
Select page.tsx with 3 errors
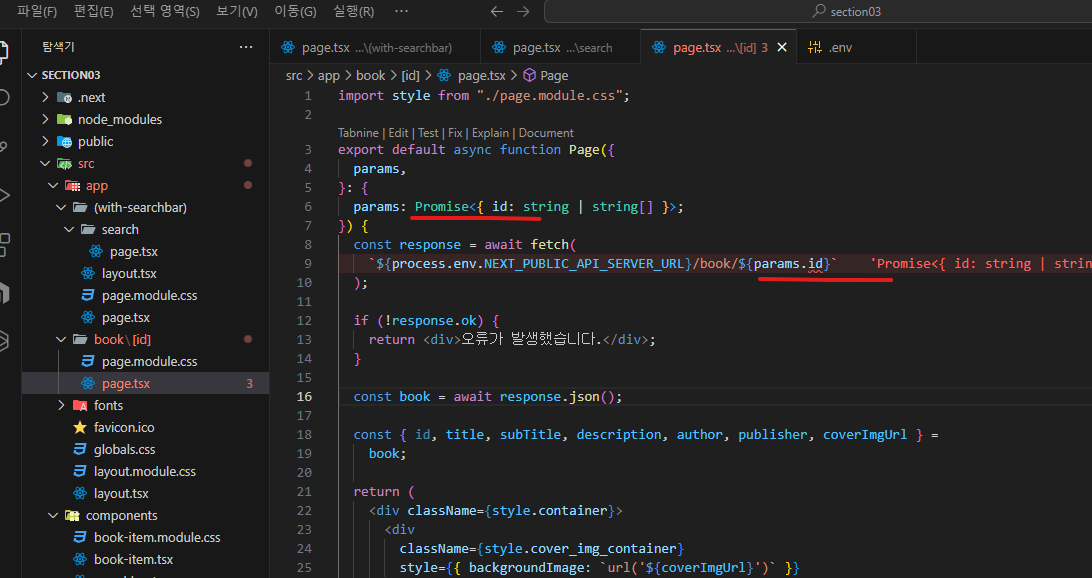[146, 384]
